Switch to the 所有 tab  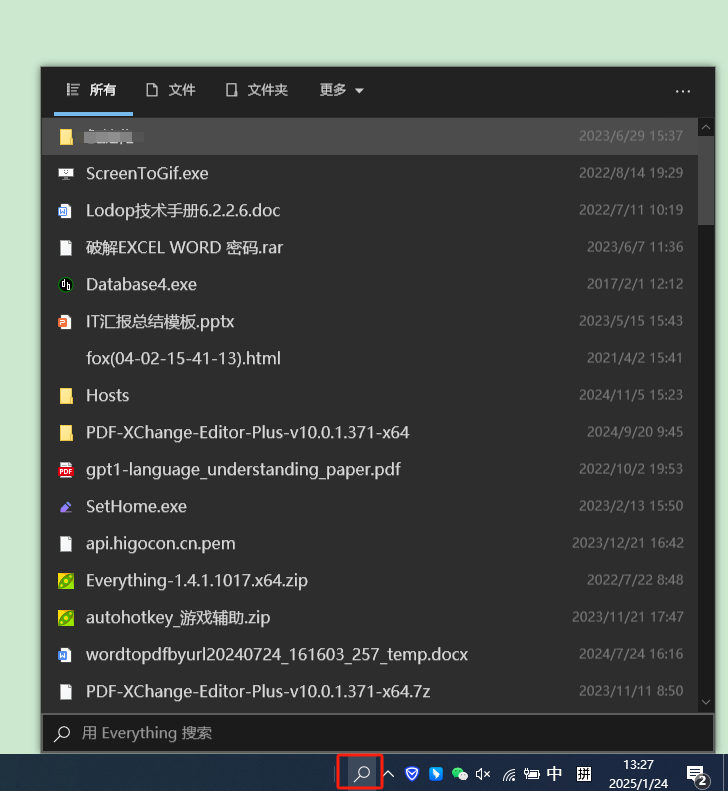point(93,90)
